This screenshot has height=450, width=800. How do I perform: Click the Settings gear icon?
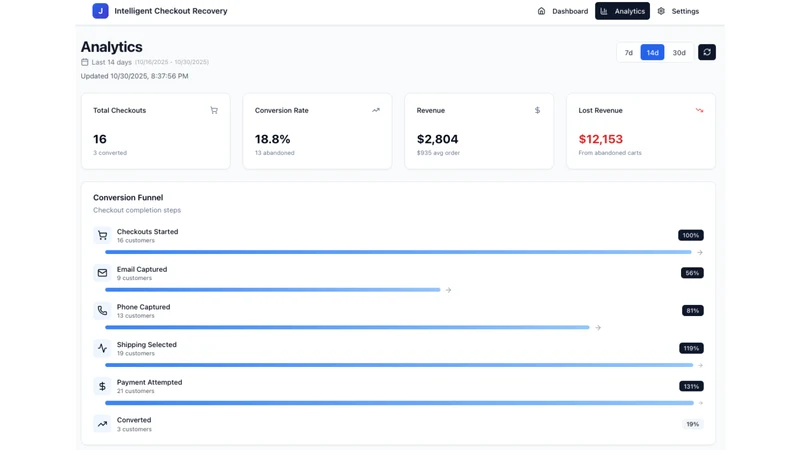click(x=661, y=11)
